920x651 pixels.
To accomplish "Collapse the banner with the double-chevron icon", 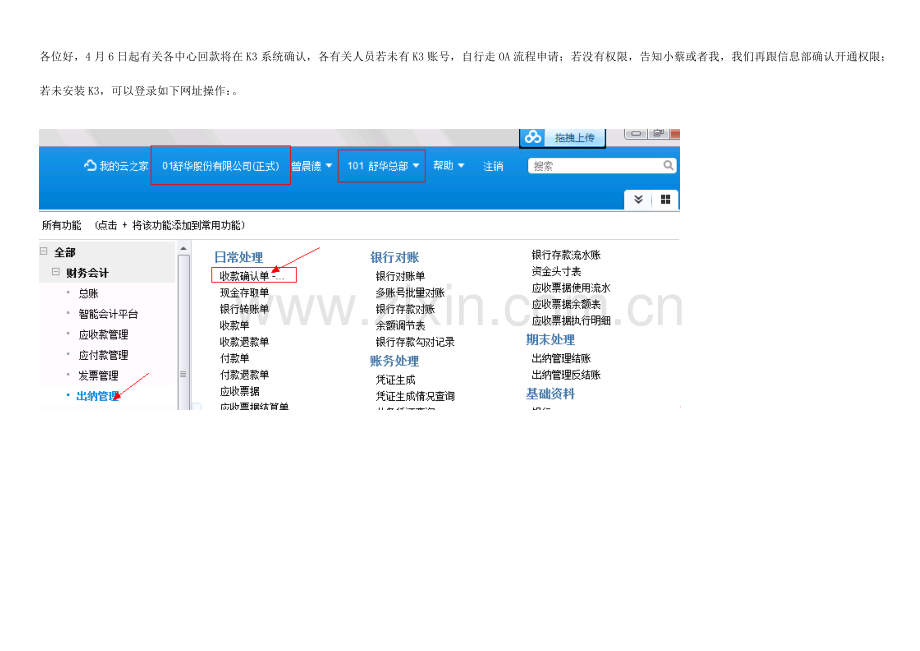I will (637, 197).
